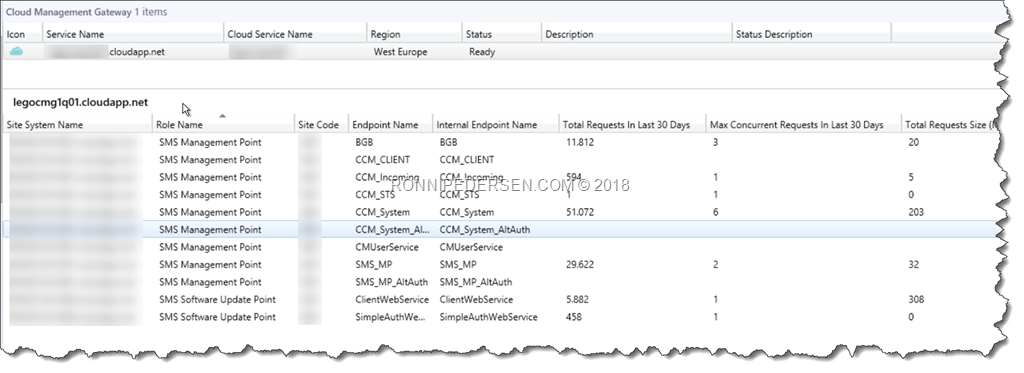Viewport: 1024px width, 373px height.
Task: Click the 11.812 total requests value
Action: pyautogui.click(x=580, y=142)
